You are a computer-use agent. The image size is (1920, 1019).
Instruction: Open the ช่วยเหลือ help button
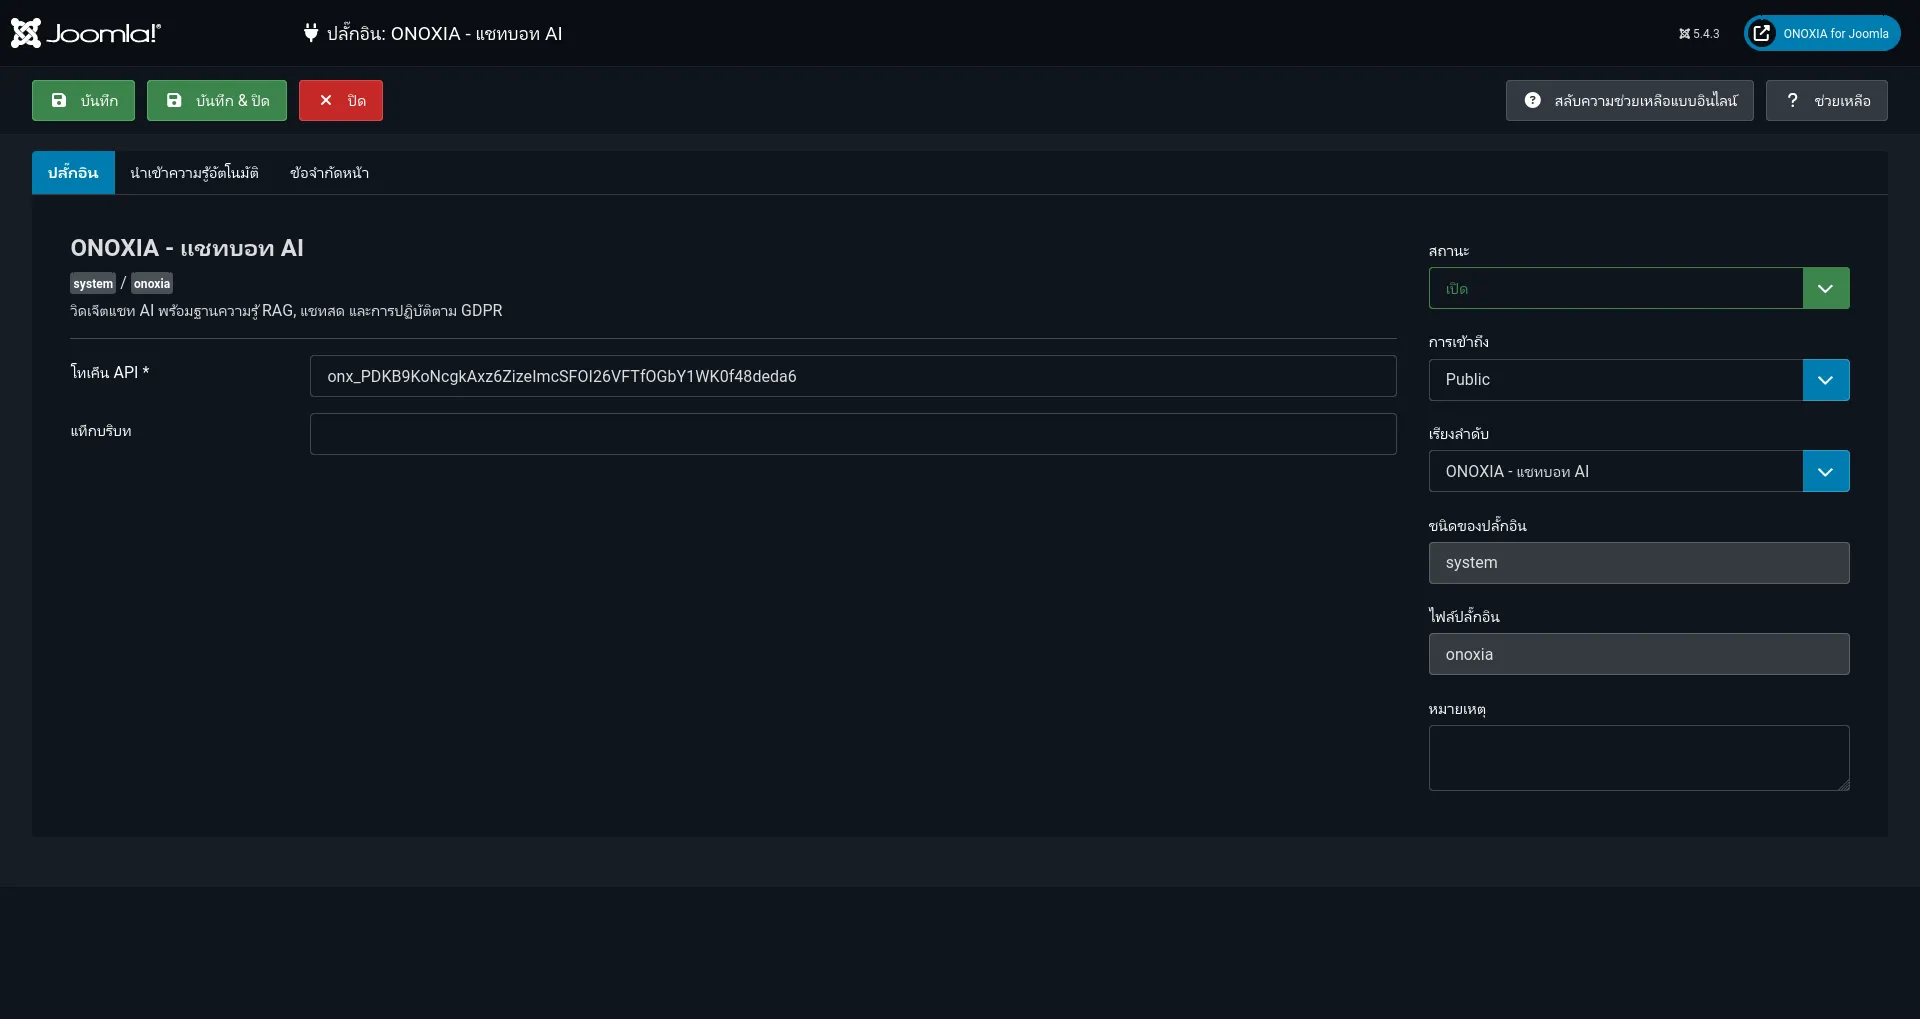click(x=1827, y=100)
